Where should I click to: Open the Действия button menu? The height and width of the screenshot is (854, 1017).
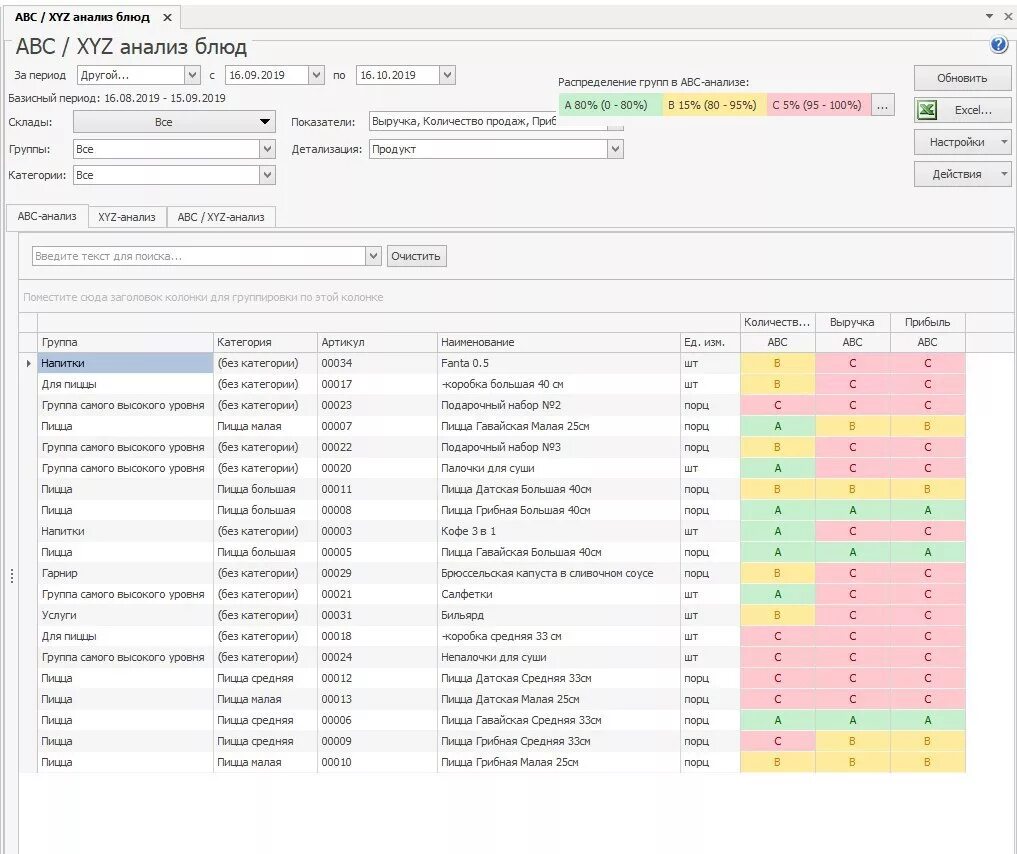963,174
